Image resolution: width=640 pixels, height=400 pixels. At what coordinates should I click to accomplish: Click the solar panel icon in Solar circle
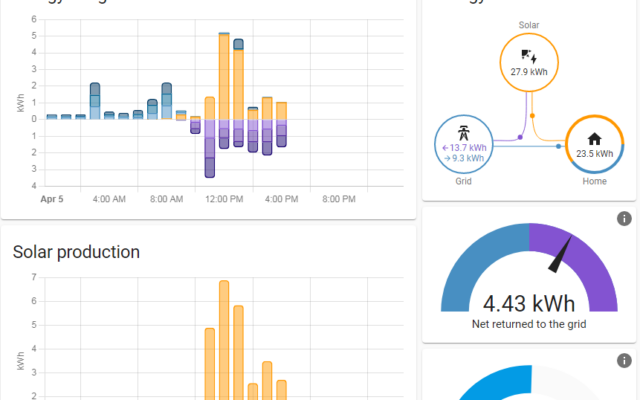coord(529,56)
